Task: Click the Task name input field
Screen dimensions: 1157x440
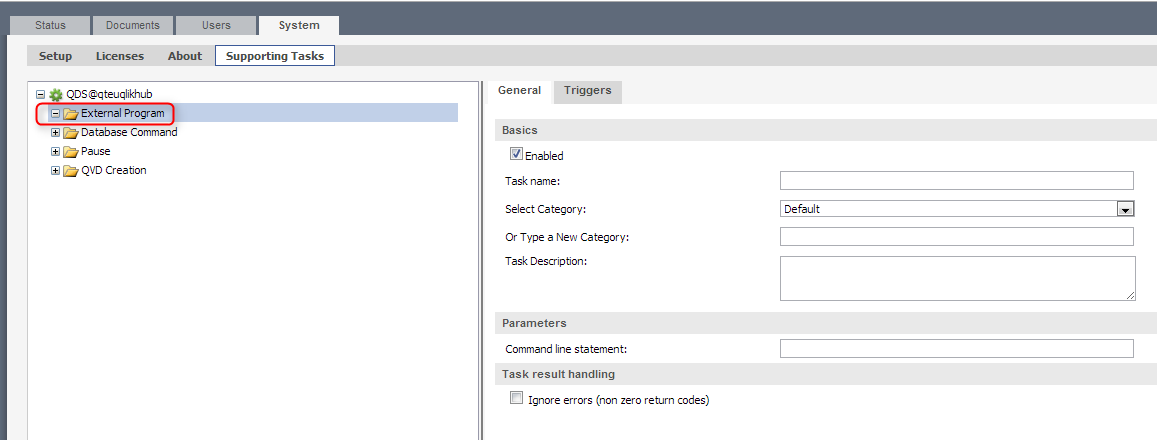Action: point(956,181)
